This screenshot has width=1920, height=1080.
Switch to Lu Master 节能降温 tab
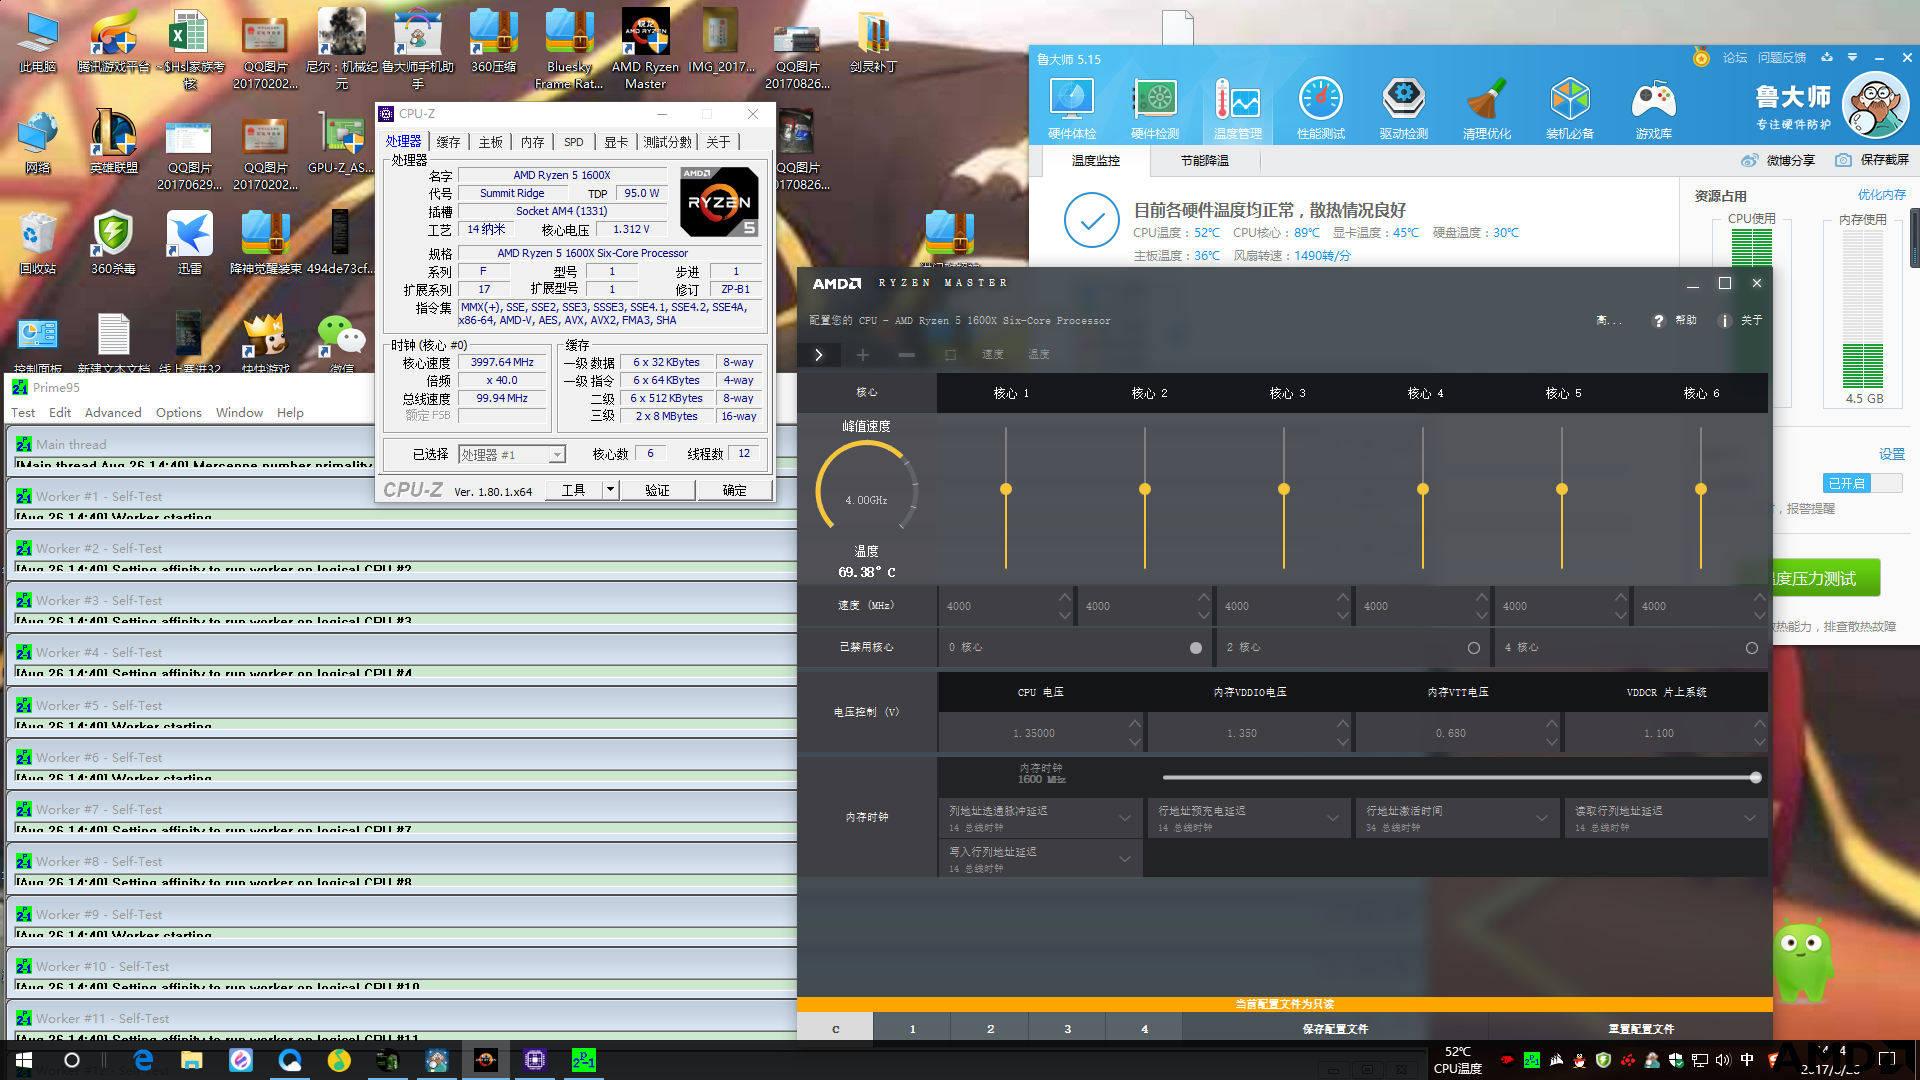pyautogui.click(x=1205, y=161)
